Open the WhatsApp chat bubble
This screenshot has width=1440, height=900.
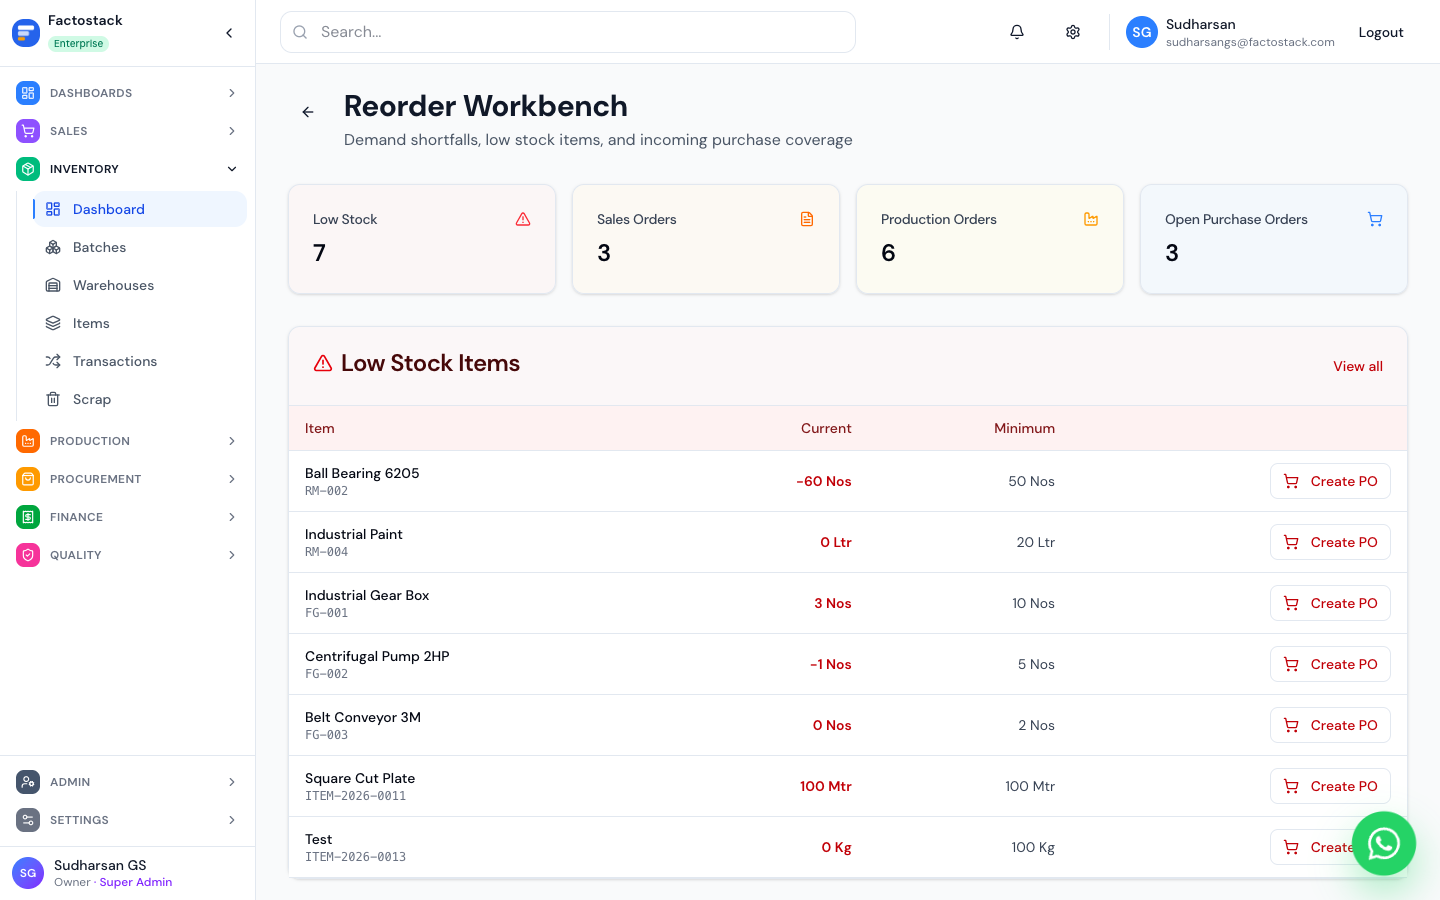tap(1384, 844)
